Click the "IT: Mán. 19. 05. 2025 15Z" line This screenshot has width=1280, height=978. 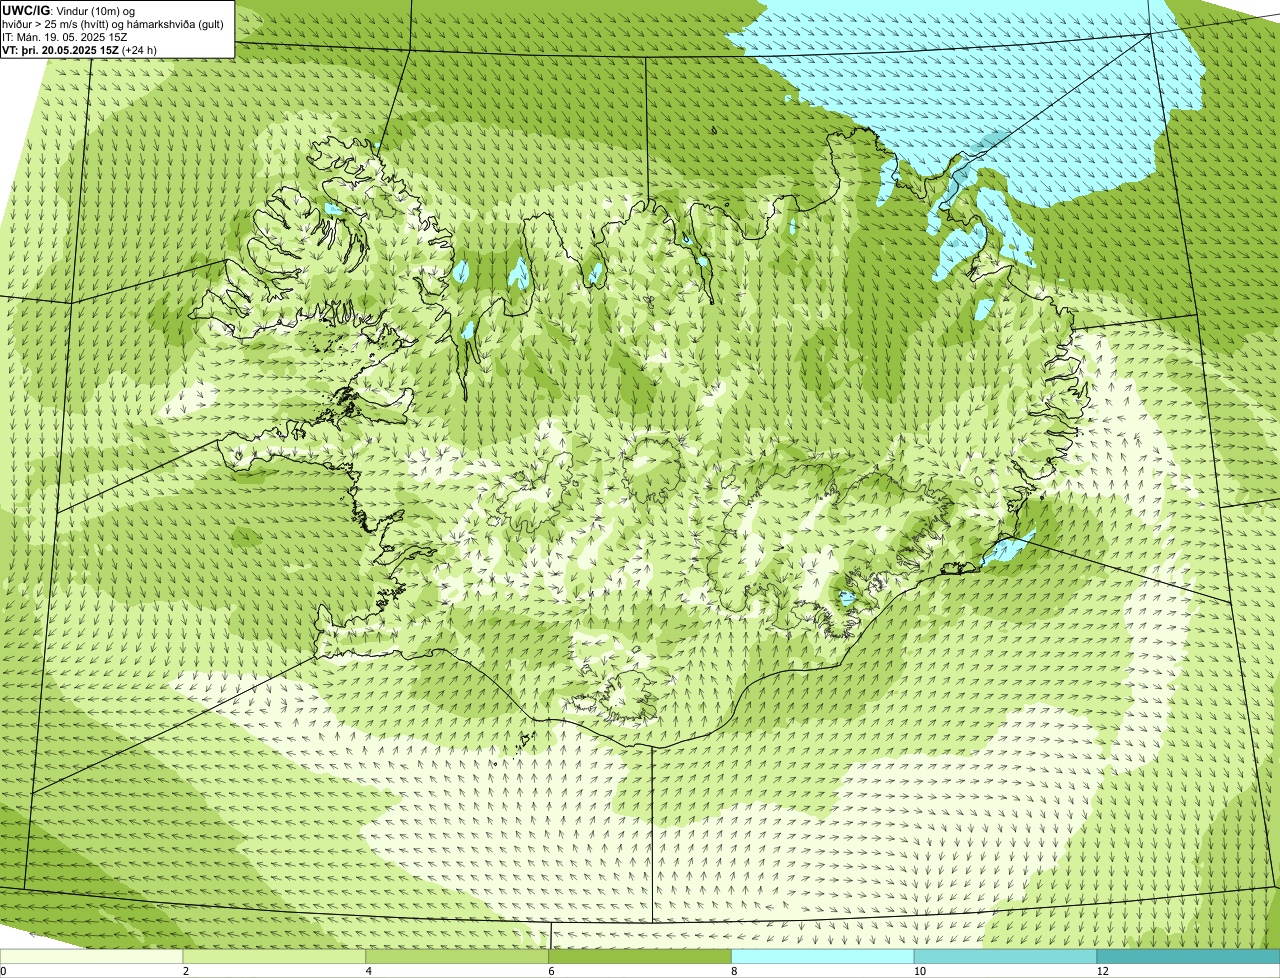coord(66,37)
